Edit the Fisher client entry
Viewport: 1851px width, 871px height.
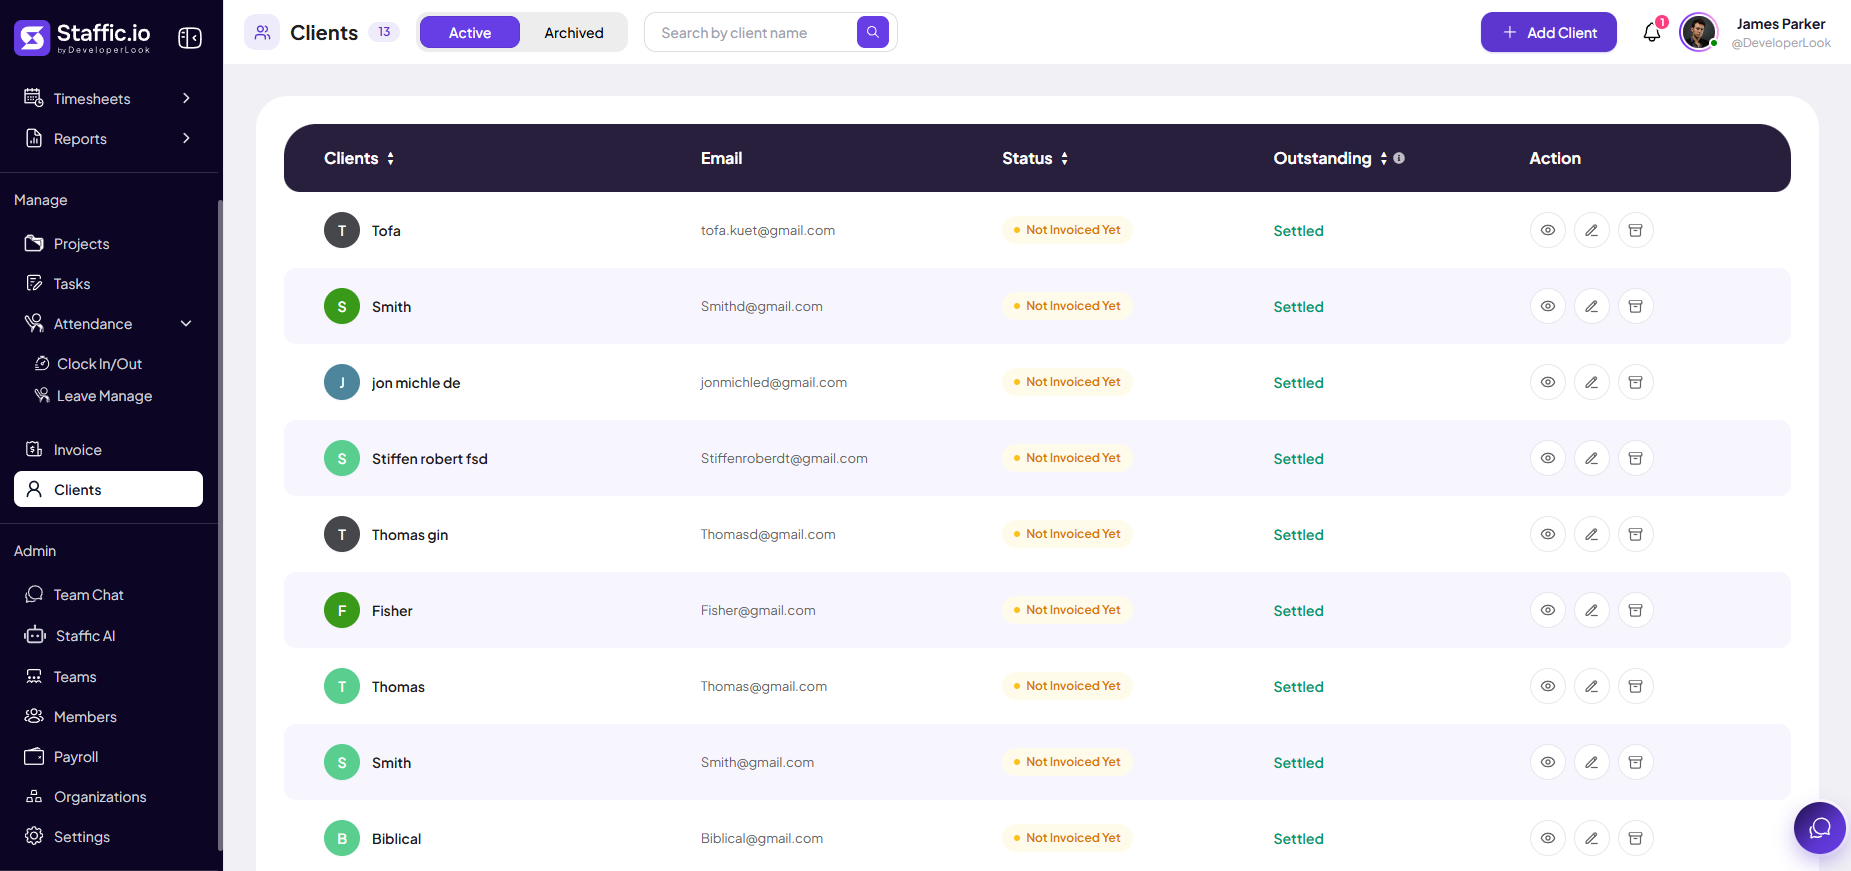1592,610
